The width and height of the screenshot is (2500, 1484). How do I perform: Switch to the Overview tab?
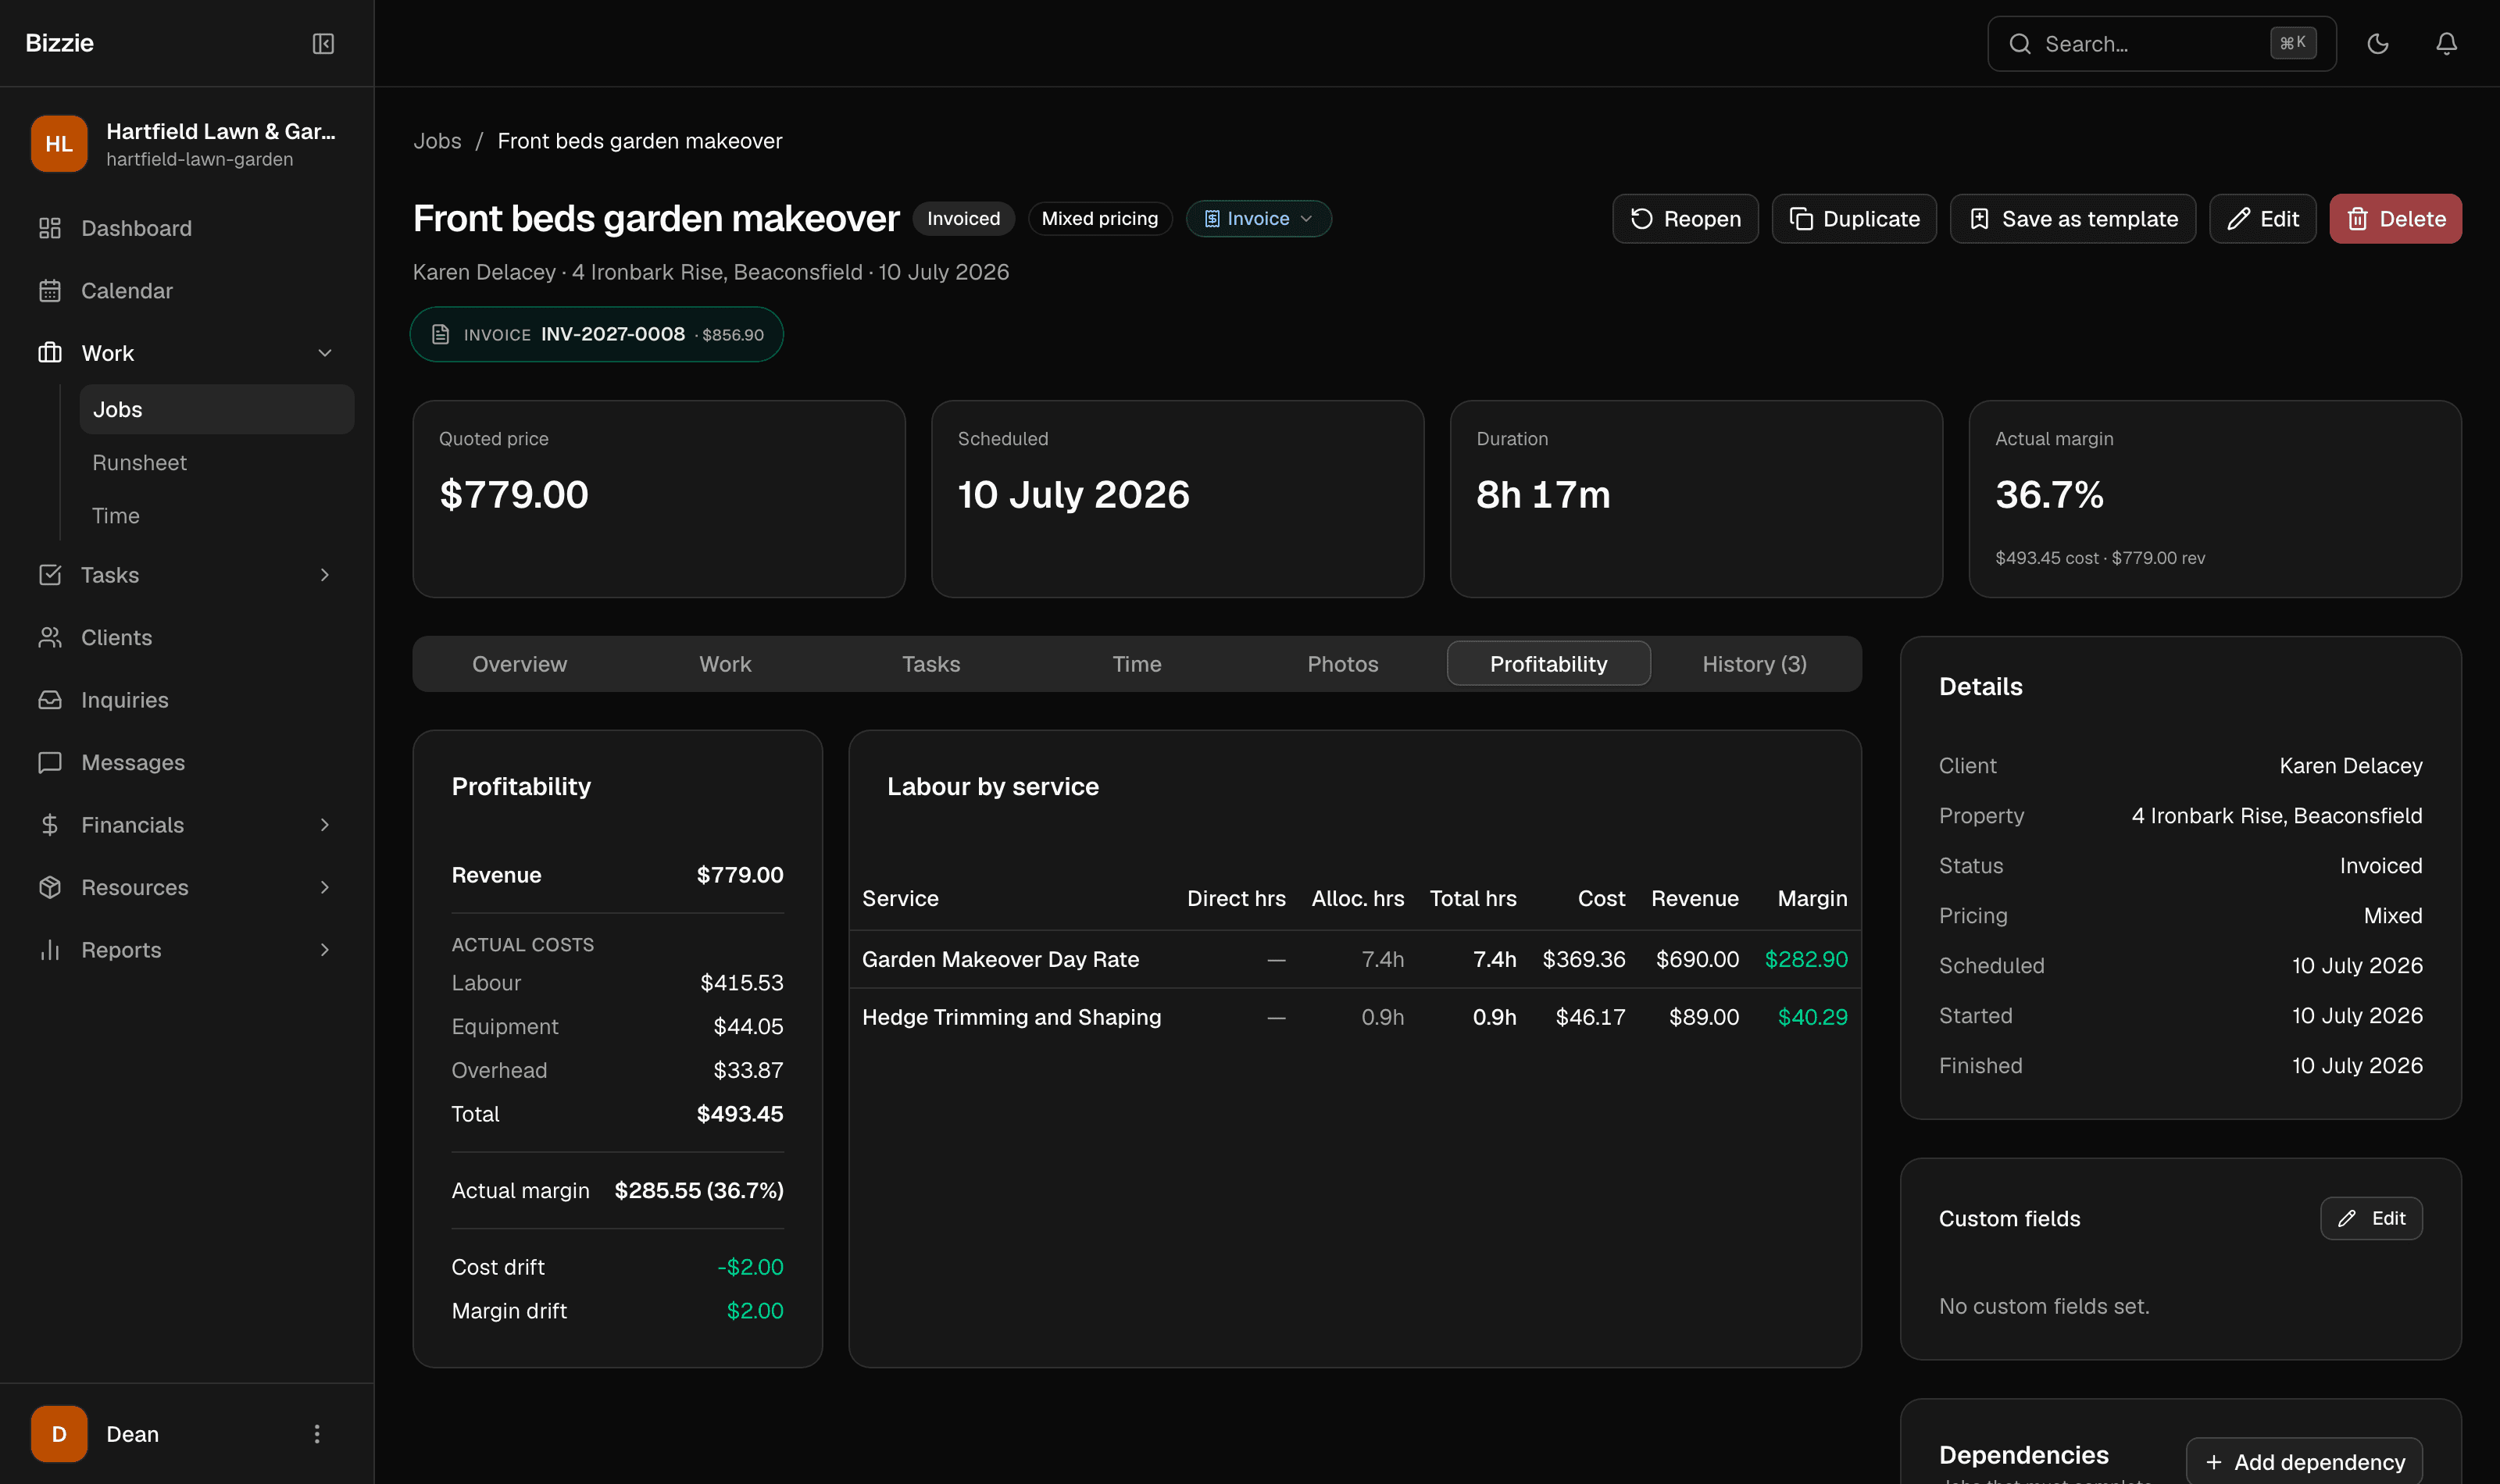519,664
